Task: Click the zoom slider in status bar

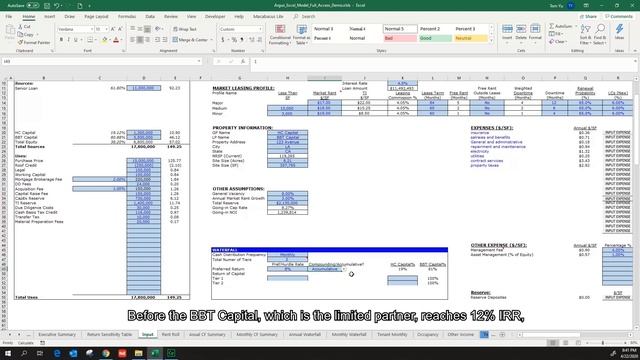Action: 602,343
